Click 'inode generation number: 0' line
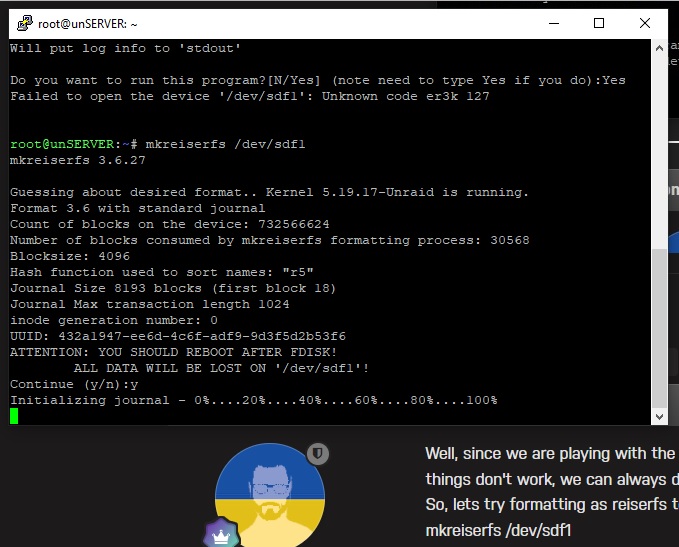679x547 pixels. click(113, 320)
